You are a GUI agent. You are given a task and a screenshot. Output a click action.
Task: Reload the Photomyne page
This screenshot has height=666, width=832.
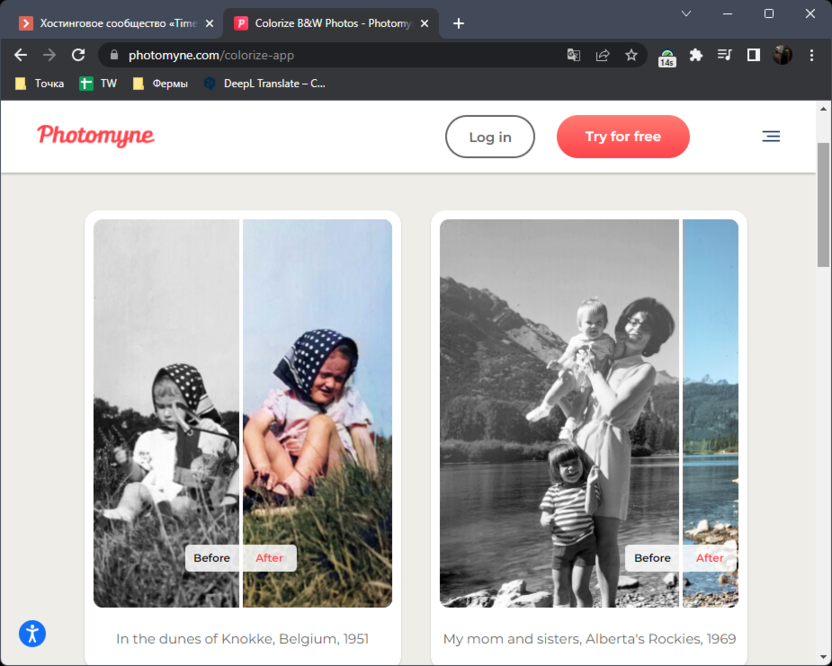point(79,55)
